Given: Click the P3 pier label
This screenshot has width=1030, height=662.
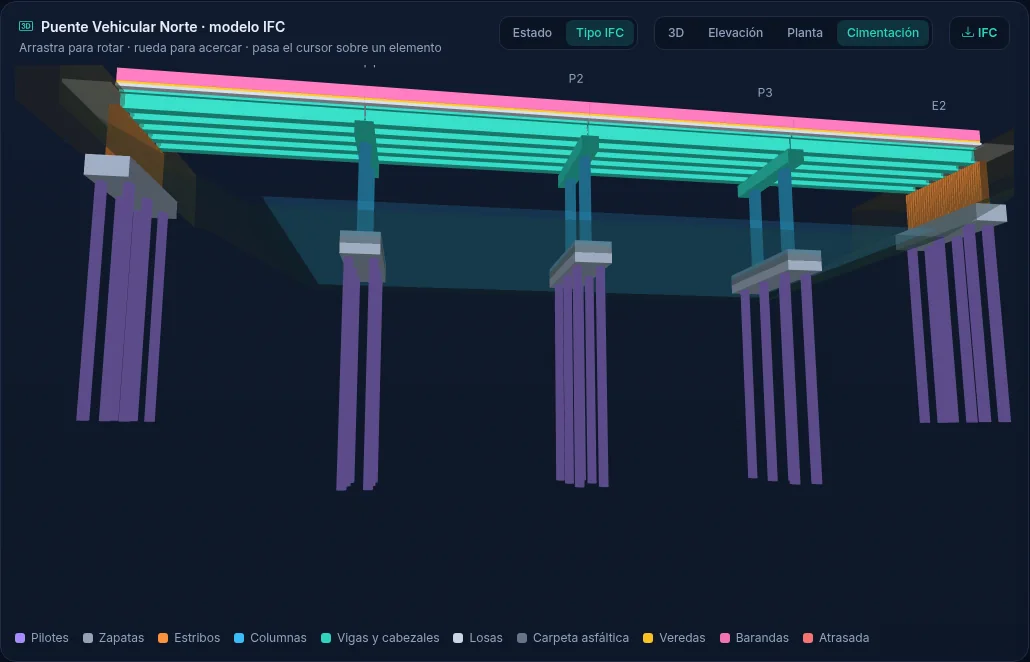Looking at the screenshot, I should tap(765, 93).
